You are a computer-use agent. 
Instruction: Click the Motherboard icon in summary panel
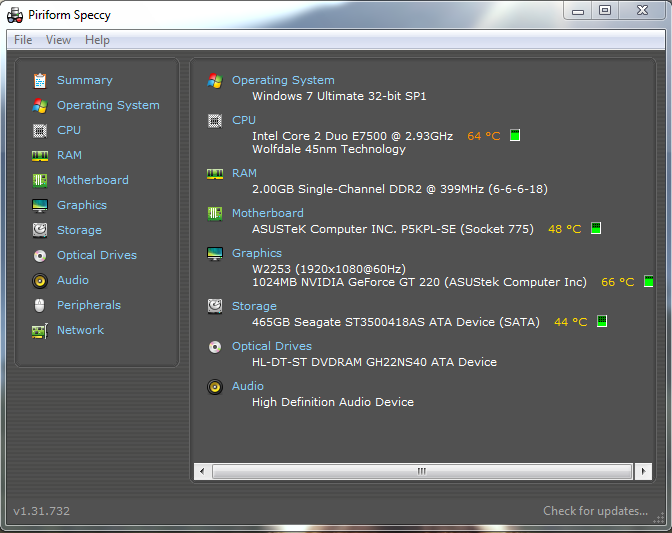[215, 213]
